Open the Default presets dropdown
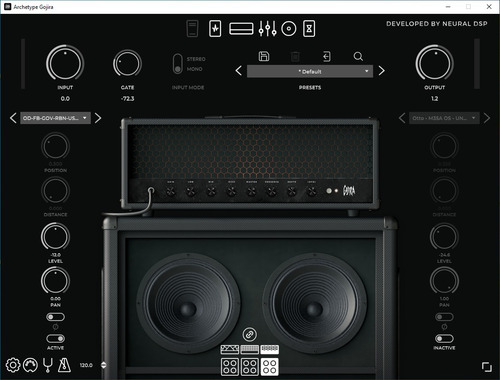The image size is (500, 380). click(310, 71)
